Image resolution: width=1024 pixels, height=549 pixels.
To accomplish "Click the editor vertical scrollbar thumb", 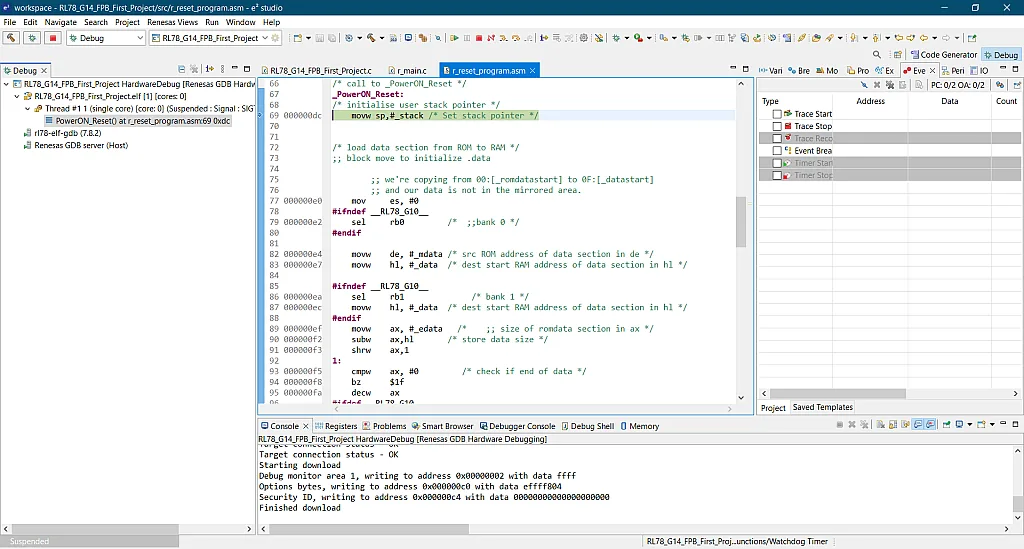I will 741,222.
